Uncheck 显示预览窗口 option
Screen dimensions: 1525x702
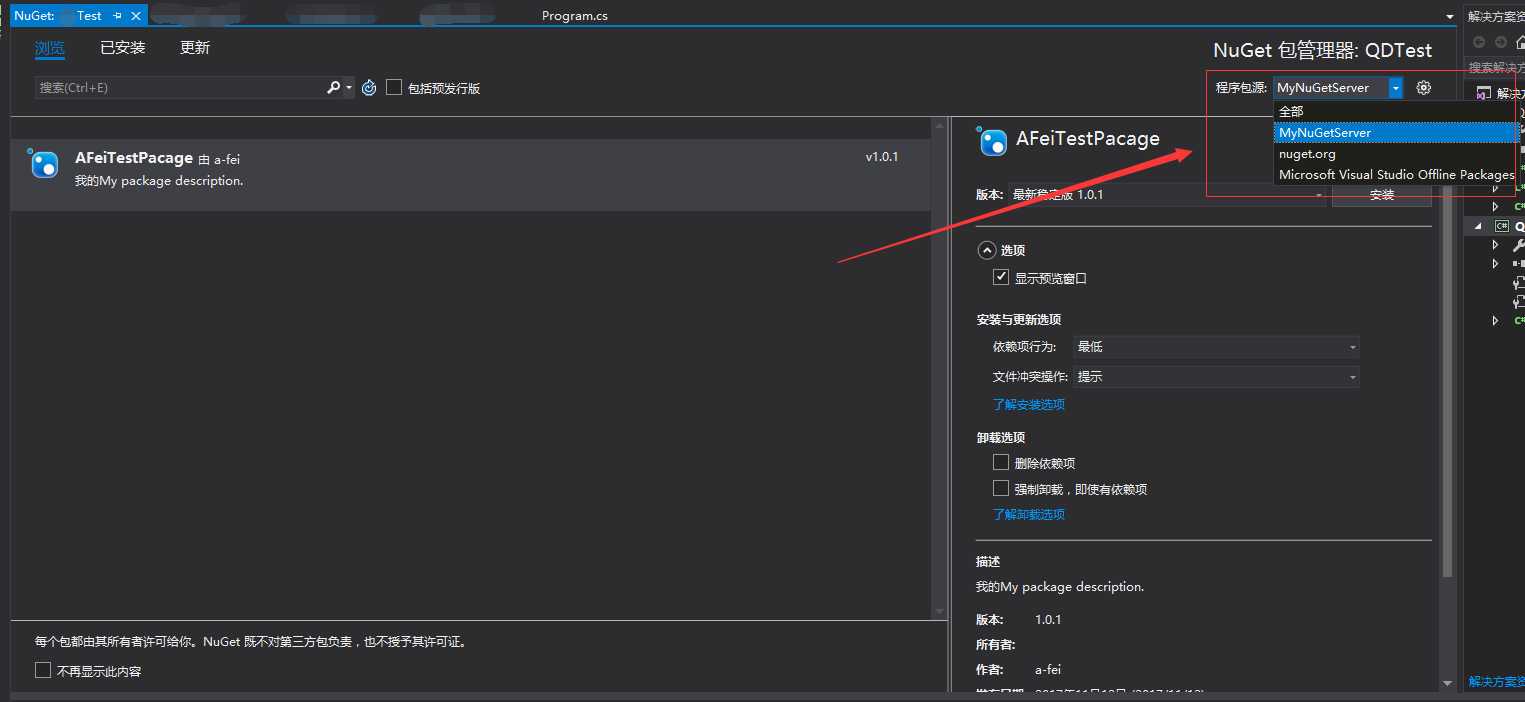1001,277
